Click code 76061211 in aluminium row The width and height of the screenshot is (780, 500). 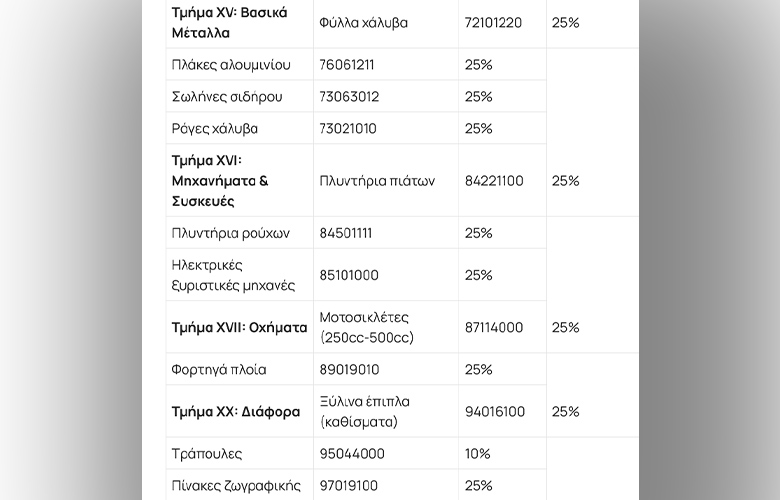pos(346,65)
